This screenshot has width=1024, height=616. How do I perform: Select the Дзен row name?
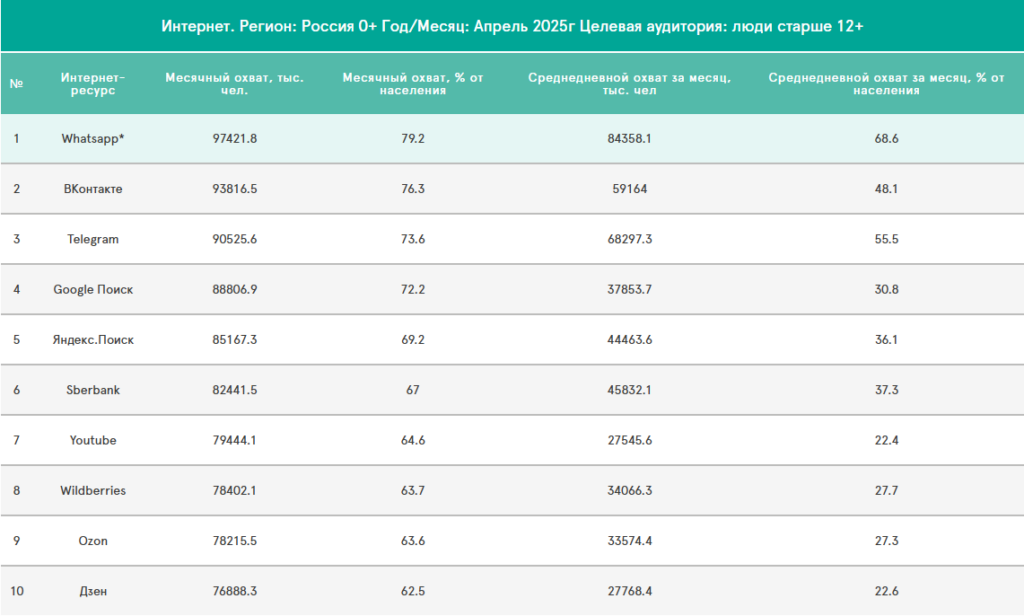(93, 591)
